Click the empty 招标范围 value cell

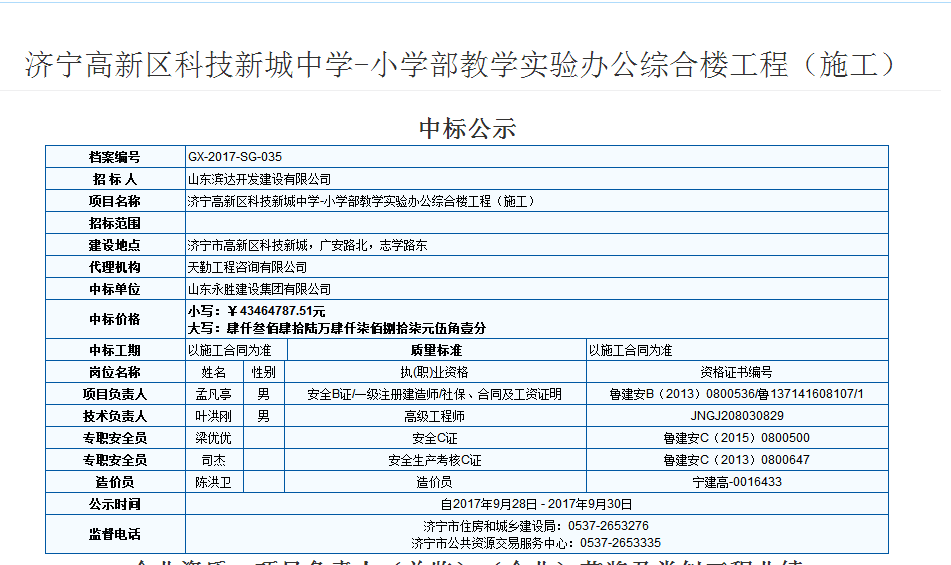(536, 223)
